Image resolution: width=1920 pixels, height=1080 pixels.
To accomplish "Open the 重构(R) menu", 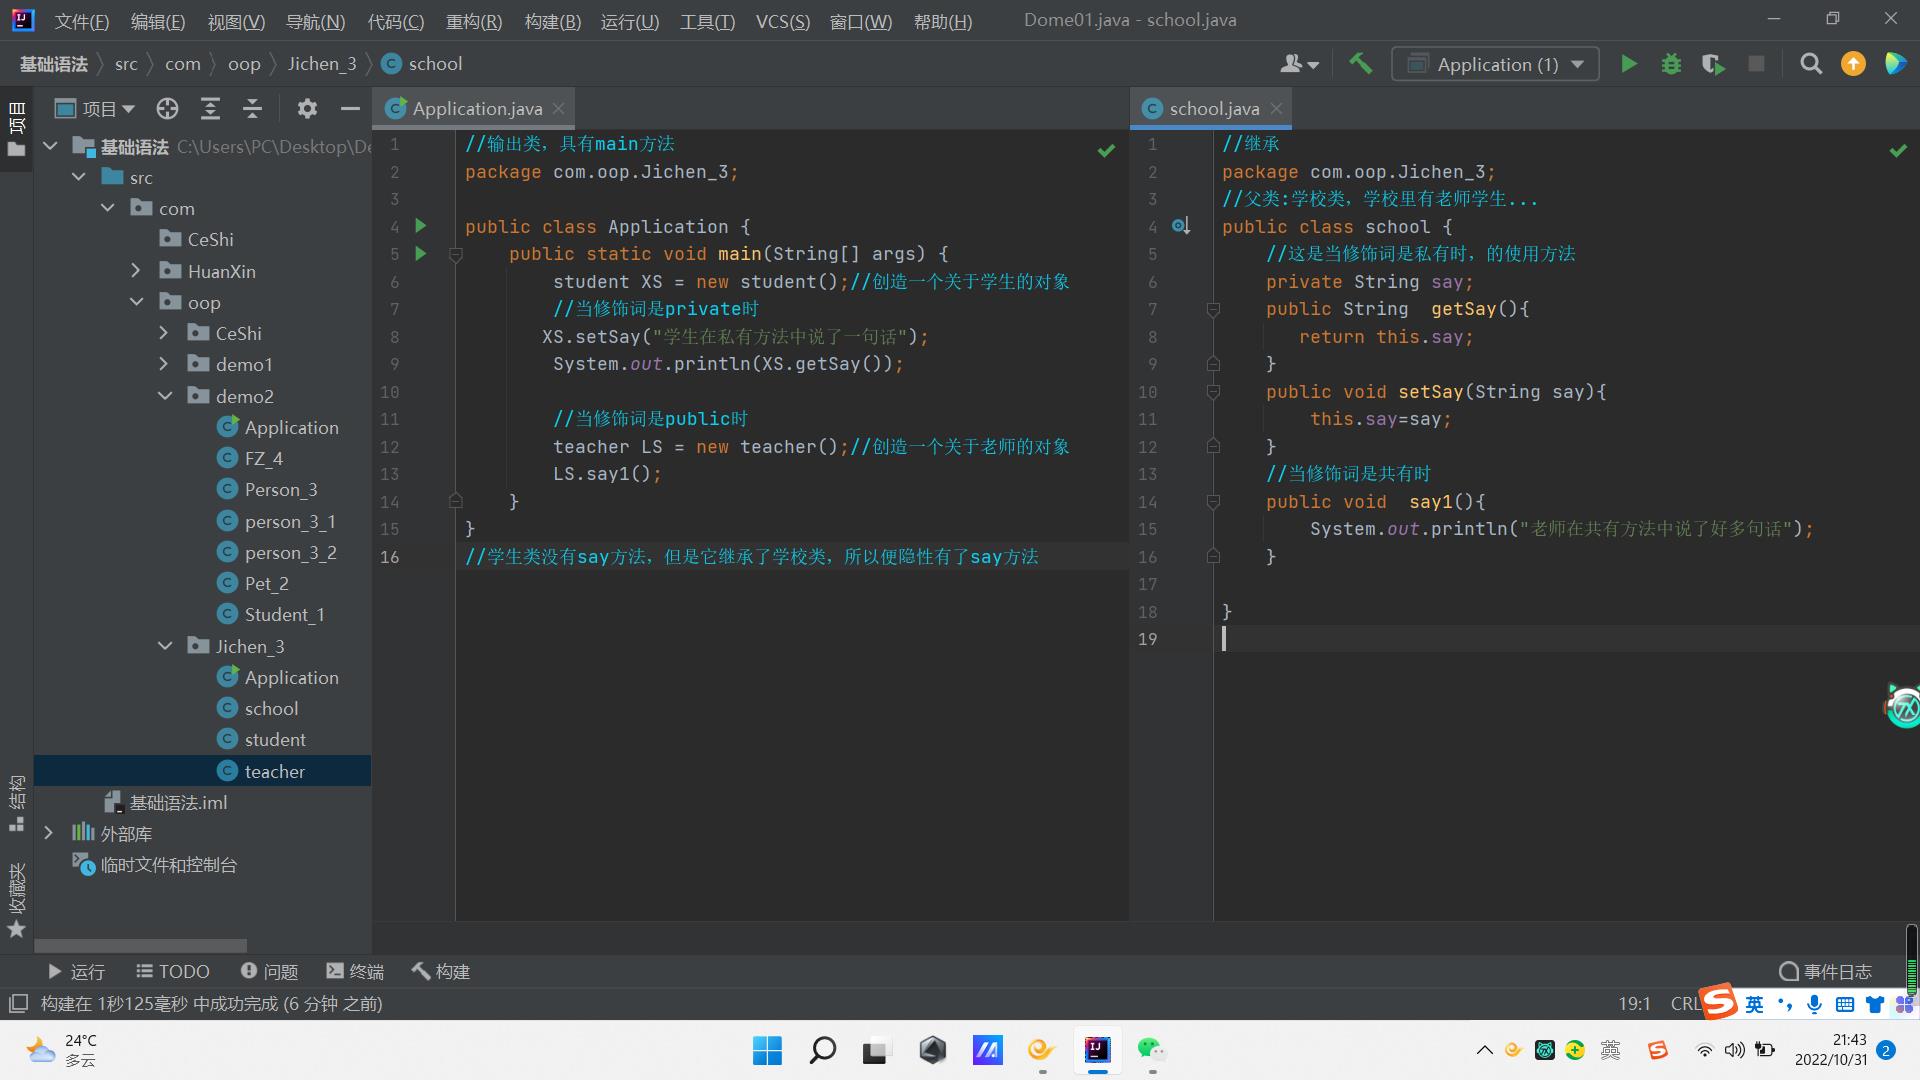I will [473, 21].
